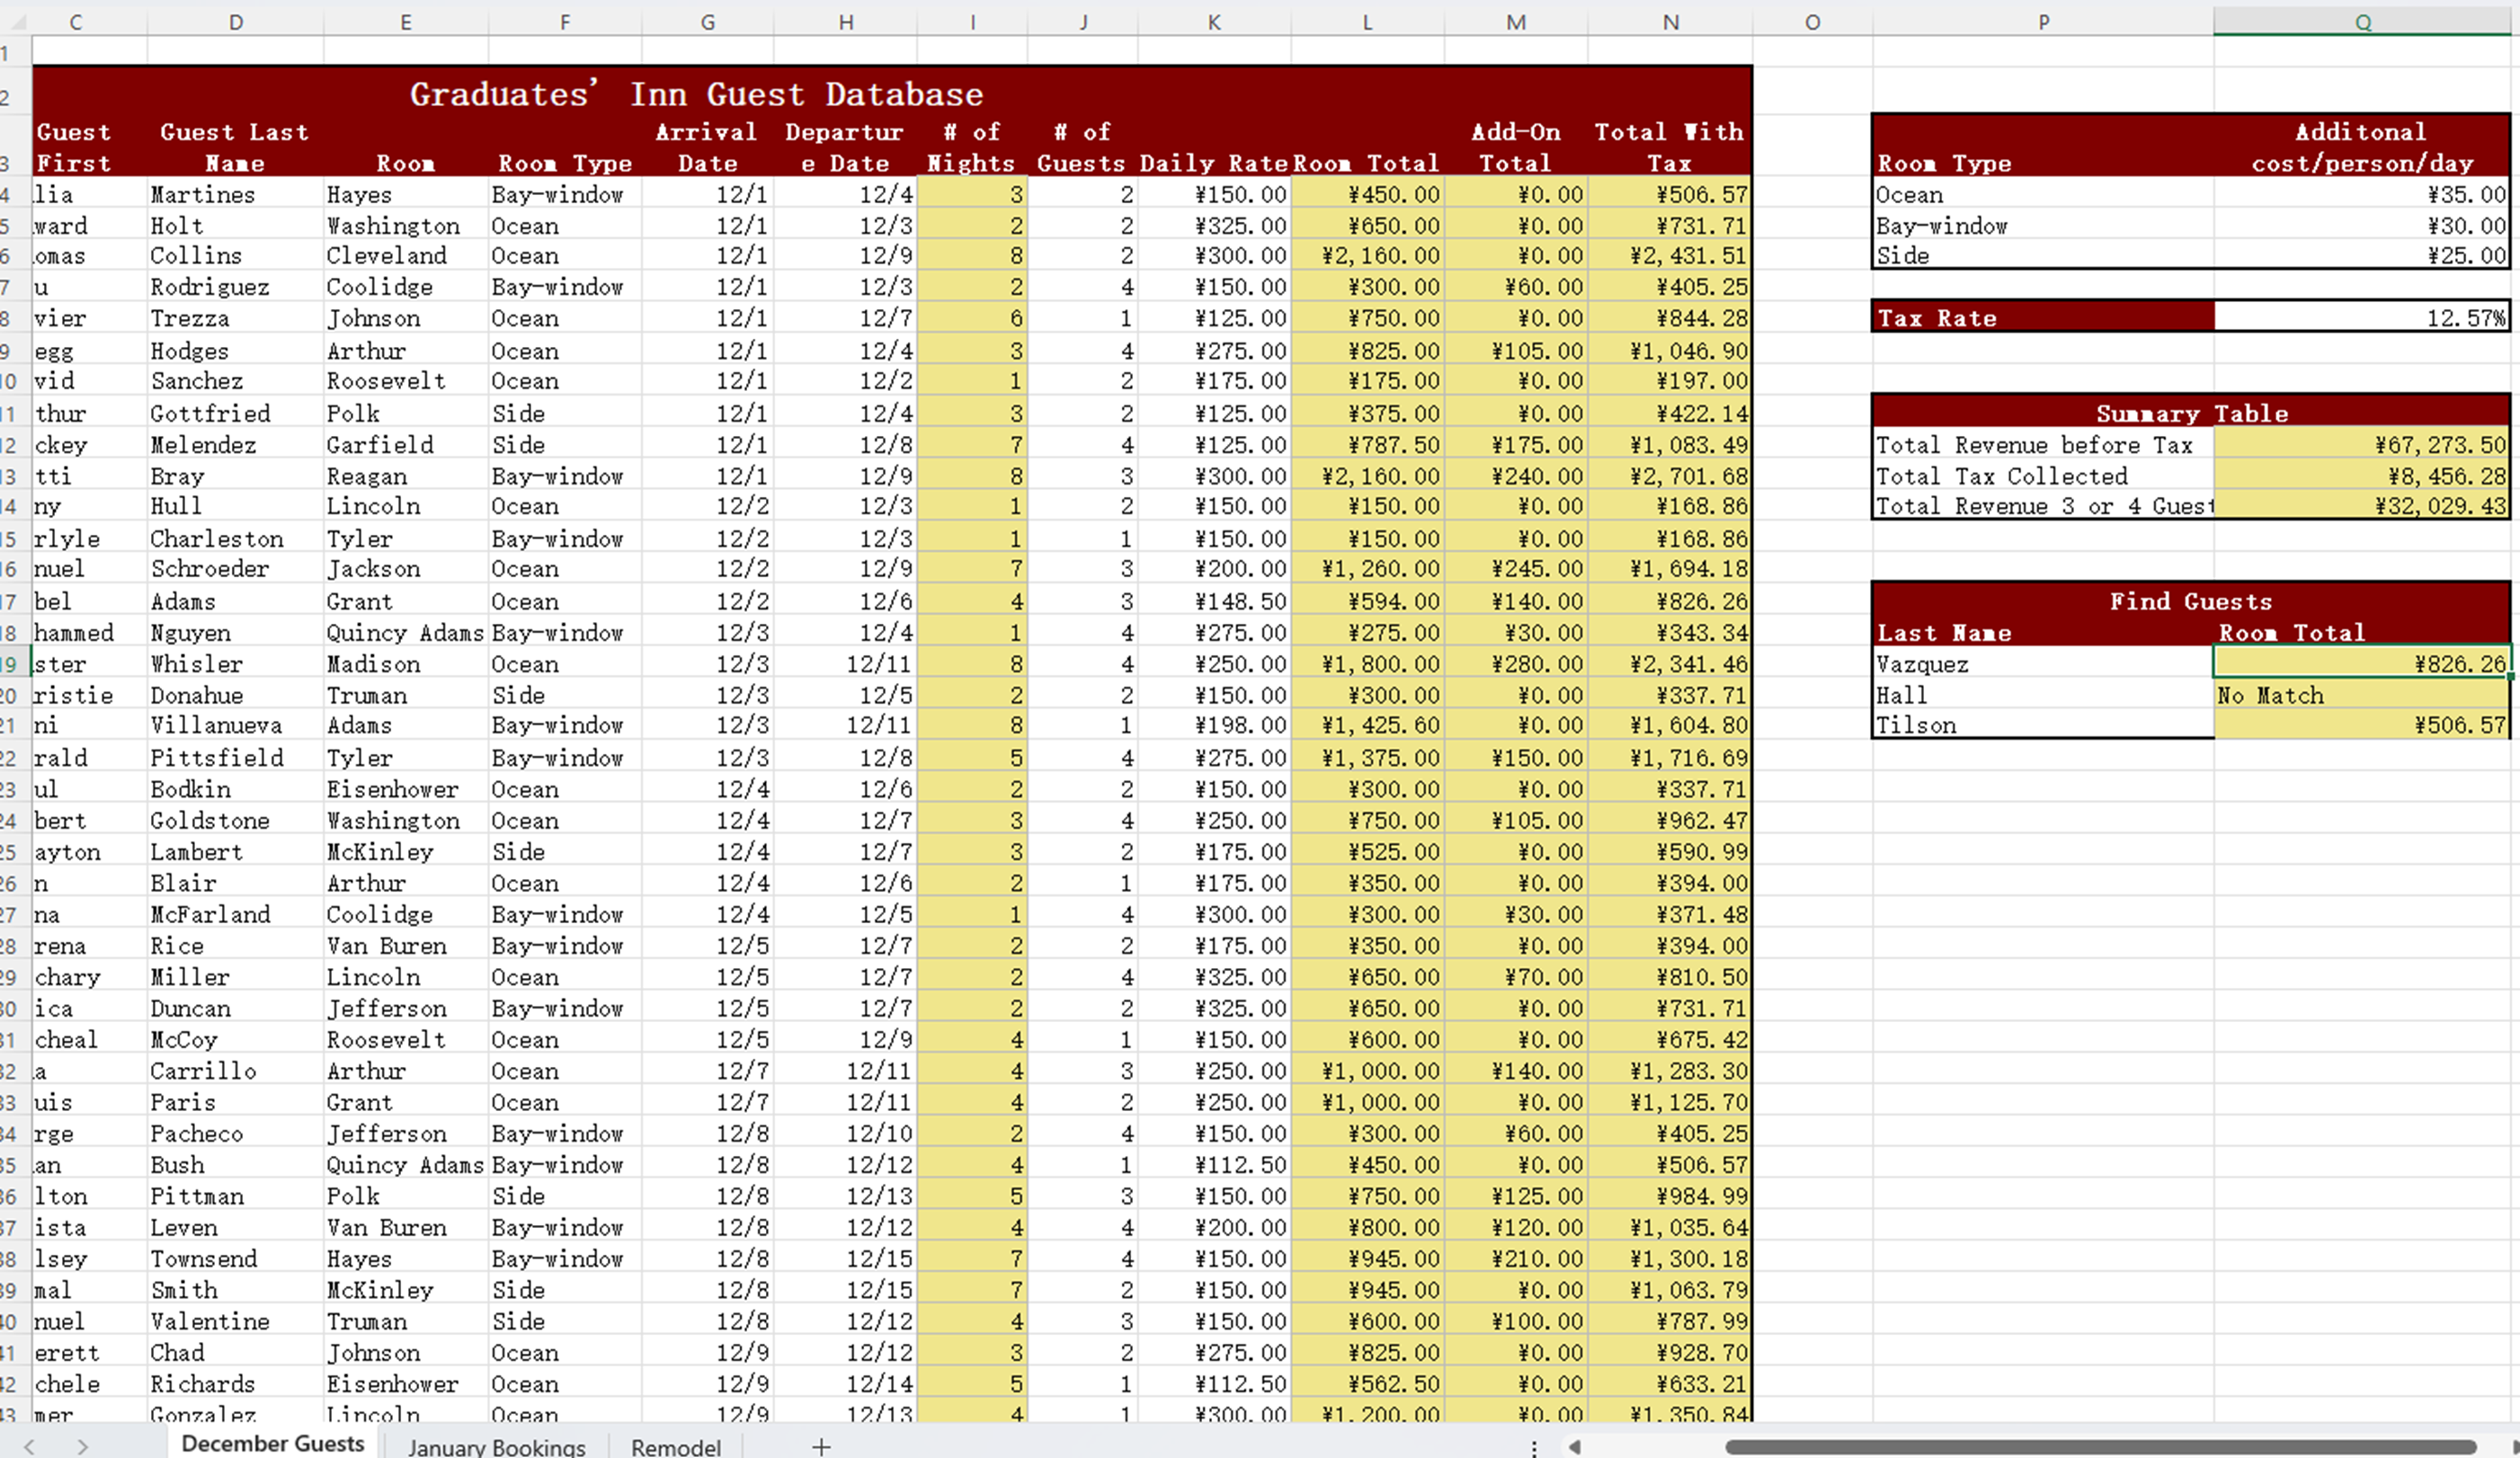Click the add new sheet plus icon

coord(821,1446)
